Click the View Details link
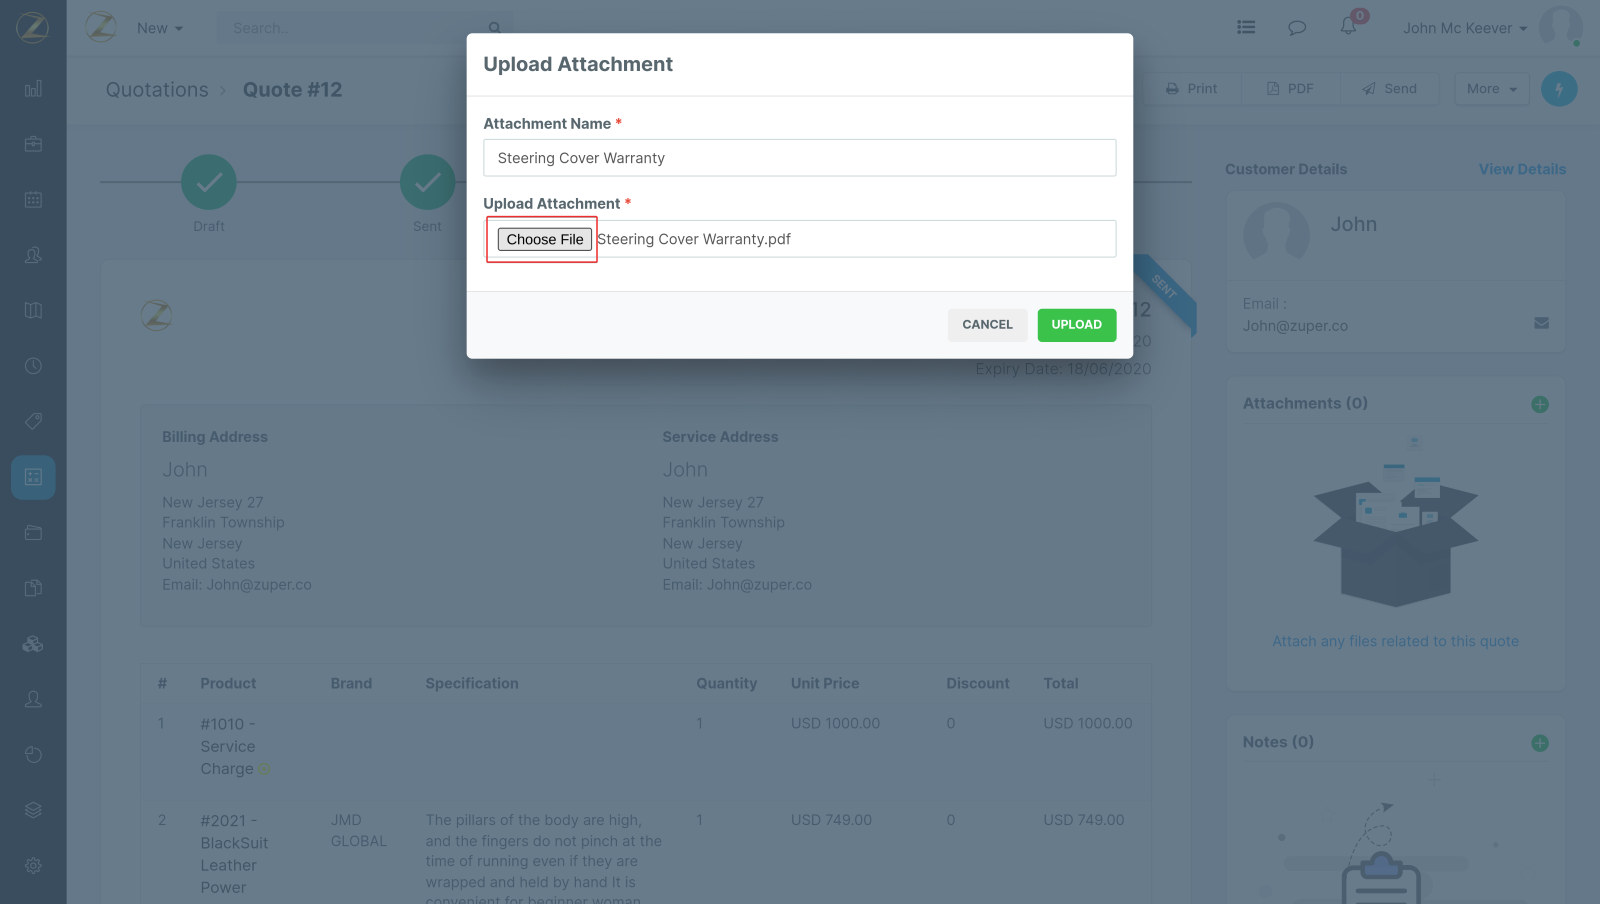Image resolution: width=1600 pixels, height=904 pixels. click(1522, 169)
